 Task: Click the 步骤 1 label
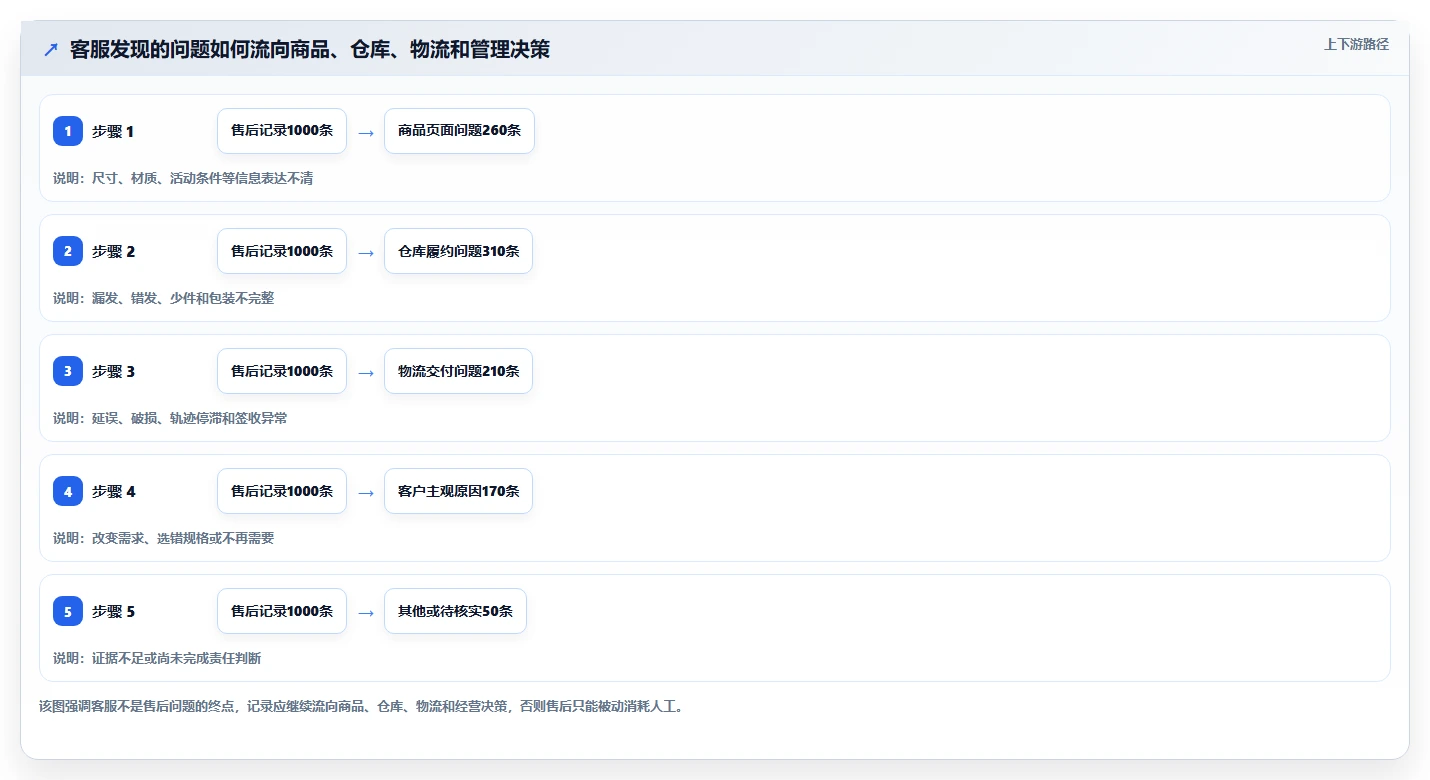(113, 132)
